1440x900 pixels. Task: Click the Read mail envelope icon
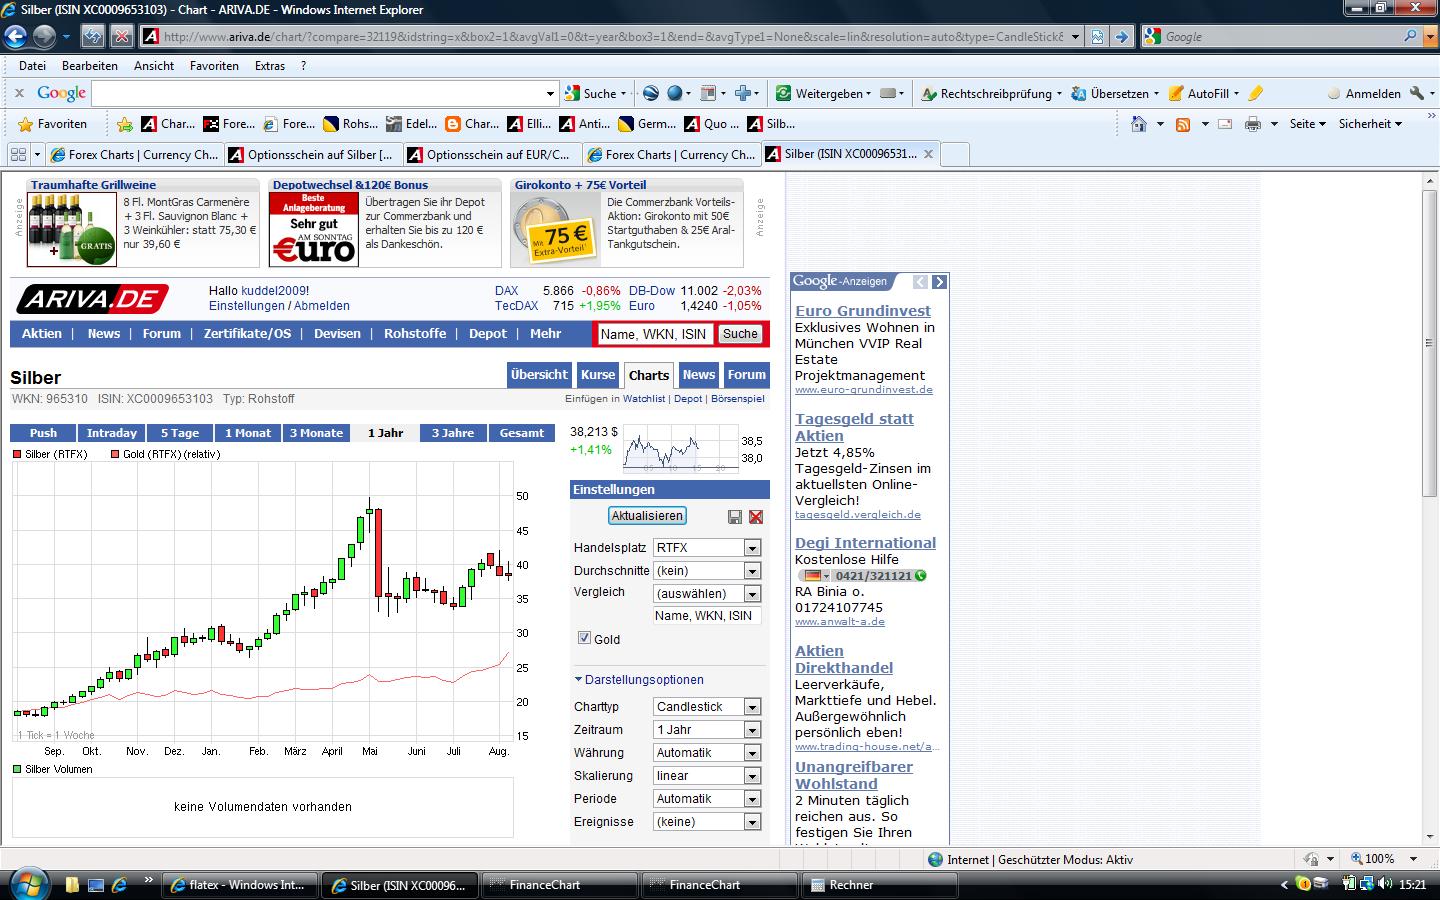pos(1225,124)
